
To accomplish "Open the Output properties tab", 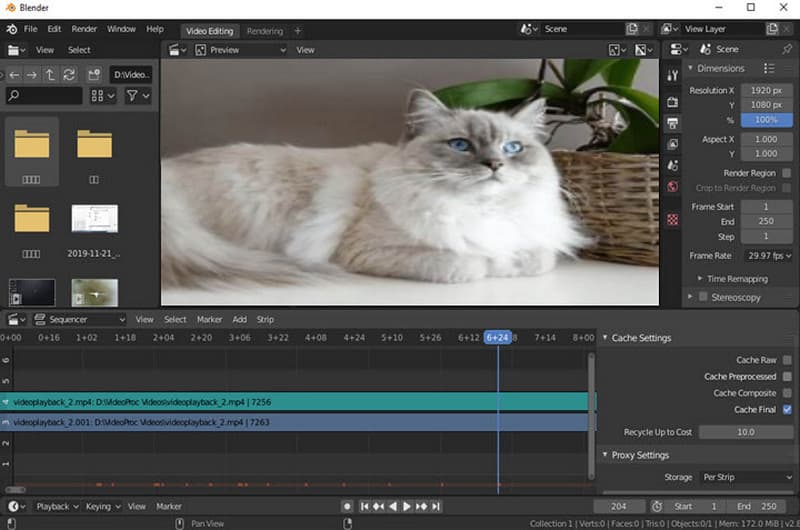I will pyautogui.click(x=672, y=123).
